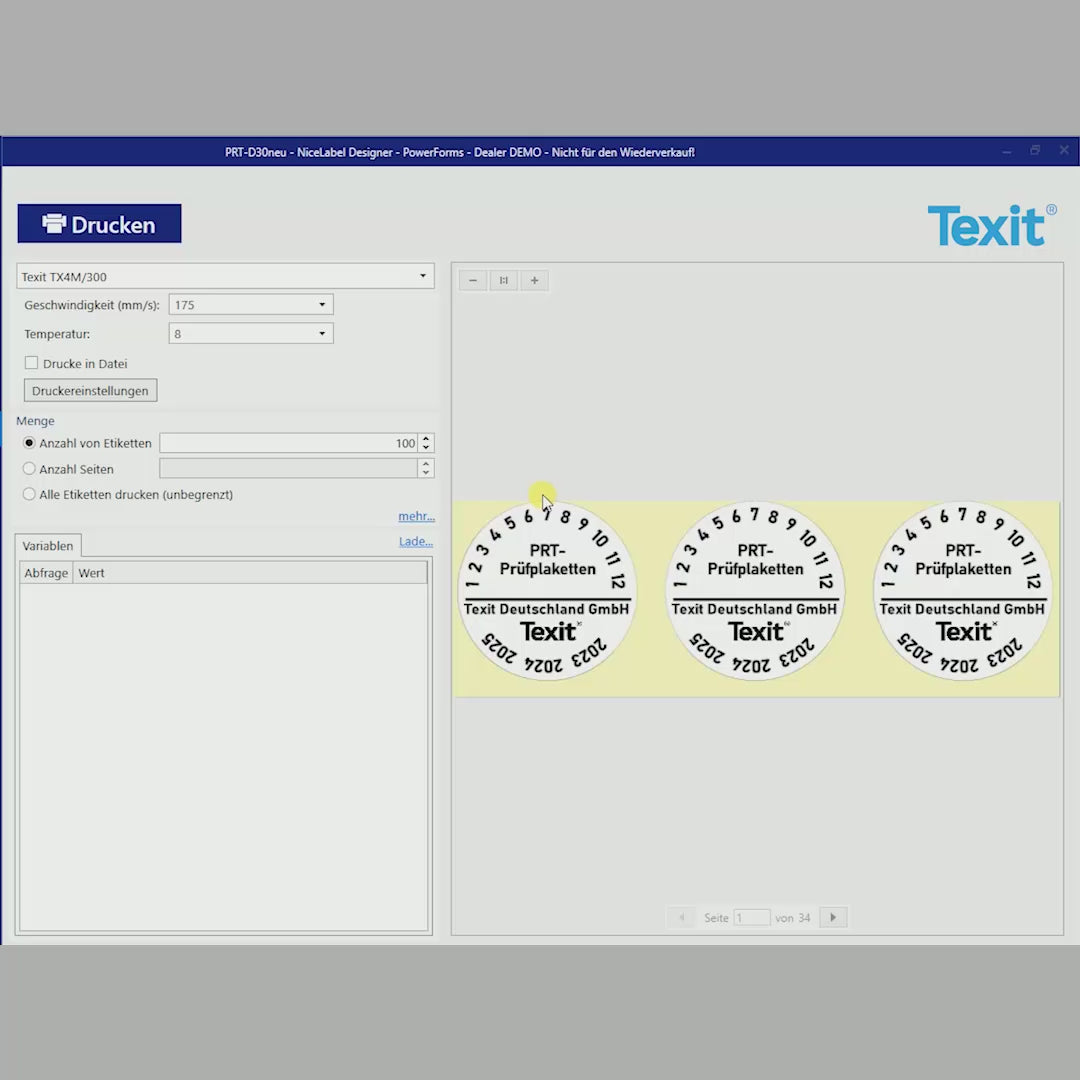This screenshot has width=1080, height=1080.
Task: Select Anzahl von Etiketten radio option
Action: 29,443
